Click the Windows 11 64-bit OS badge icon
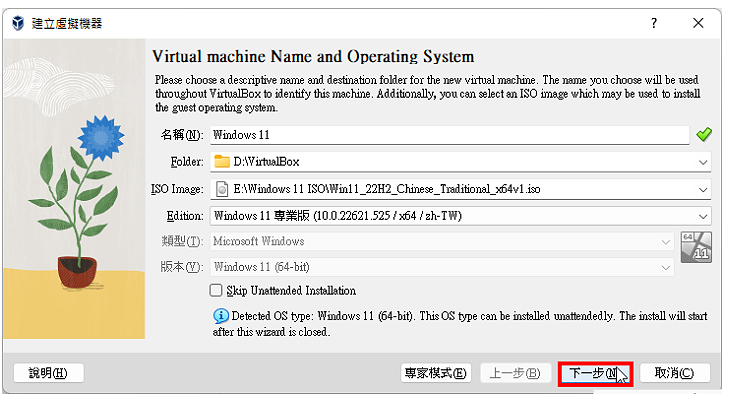Image resolution: width=734 pixels, height=397 pixels. [x=696, y=247]
